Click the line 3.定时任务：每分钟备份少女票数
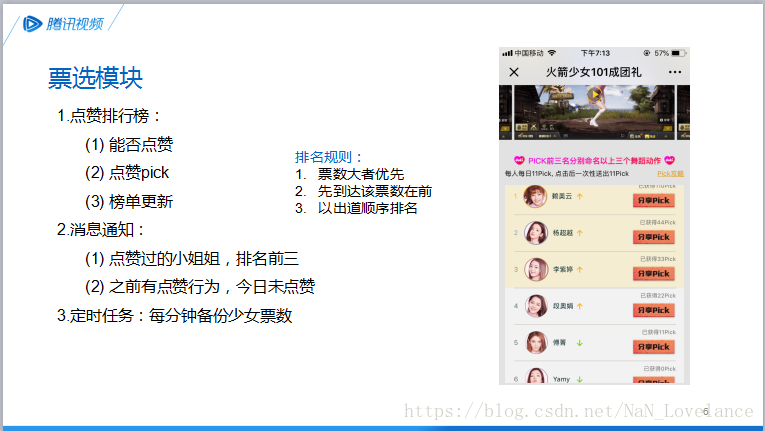 point(175,315)
